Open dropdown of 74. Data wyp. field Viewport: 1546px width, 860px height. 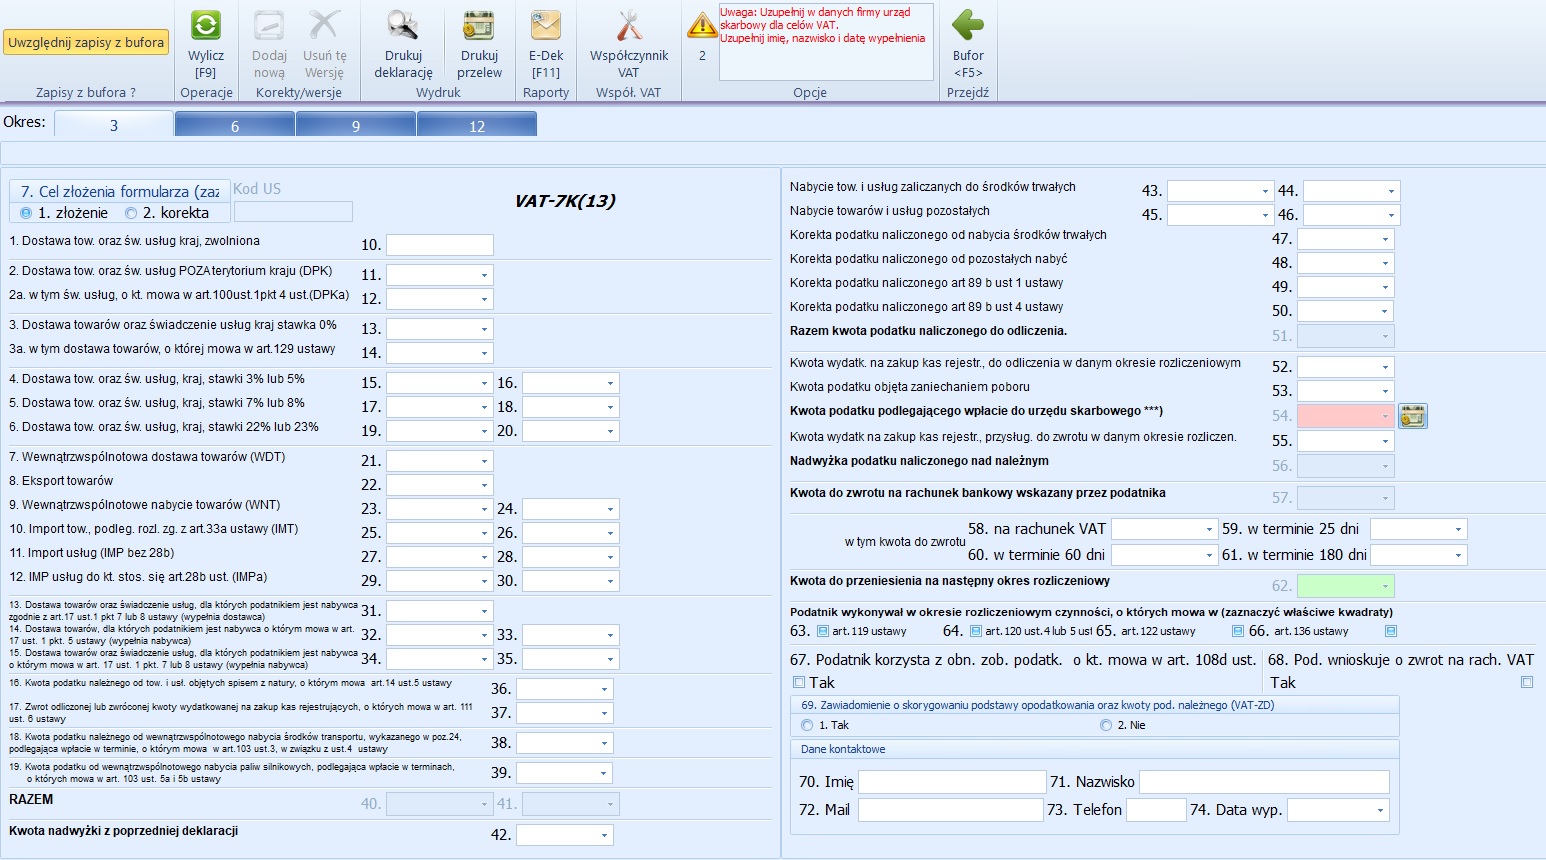point(1381,810)
